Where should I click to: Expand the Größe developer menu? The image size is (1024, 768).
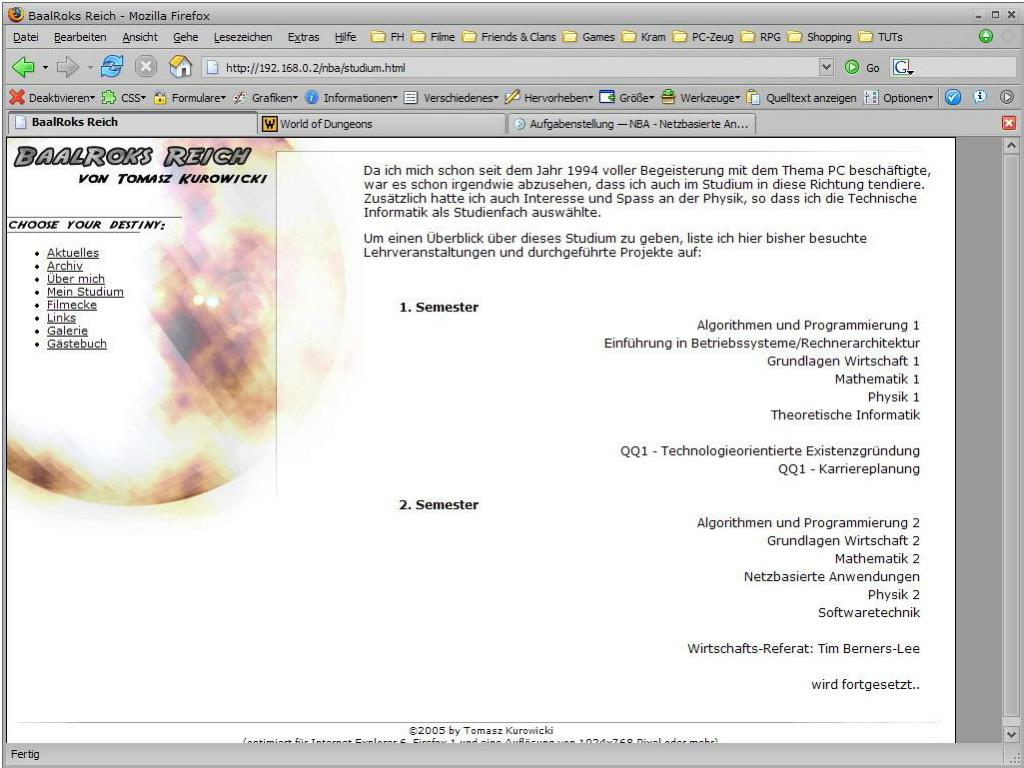point(627,98)
